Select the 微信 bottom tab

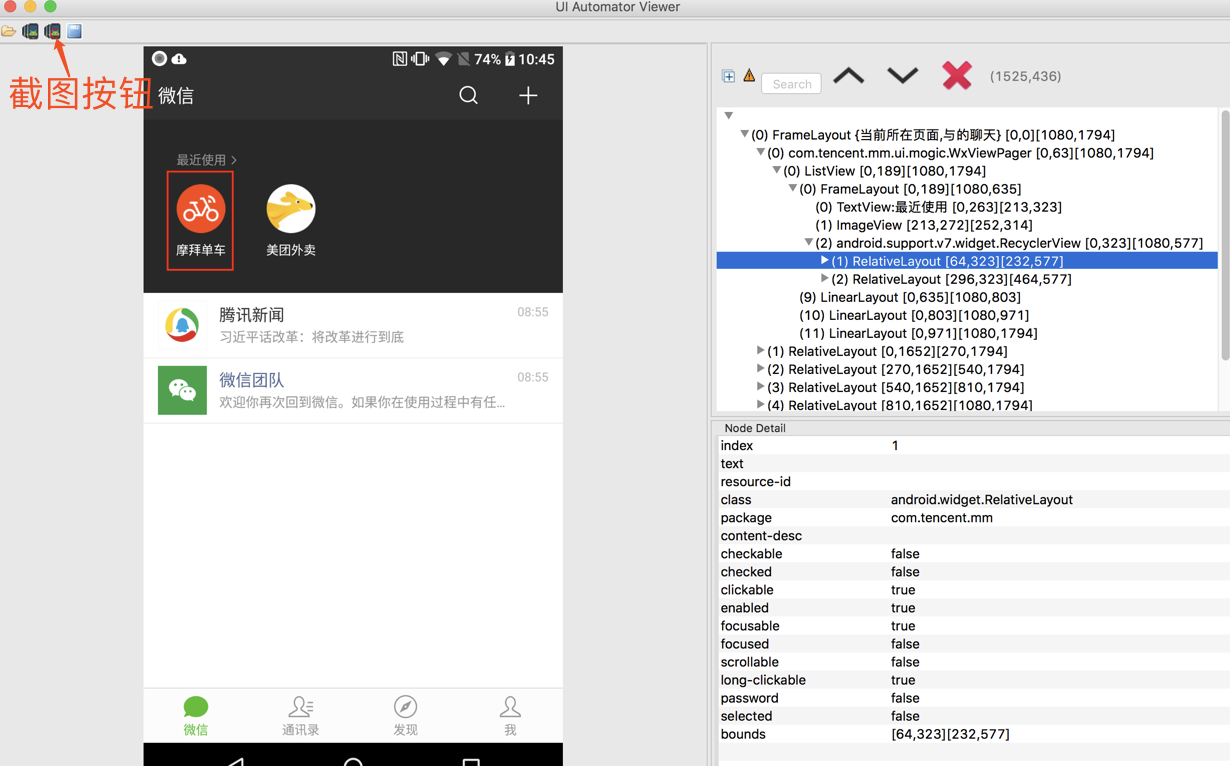point(196,716)
